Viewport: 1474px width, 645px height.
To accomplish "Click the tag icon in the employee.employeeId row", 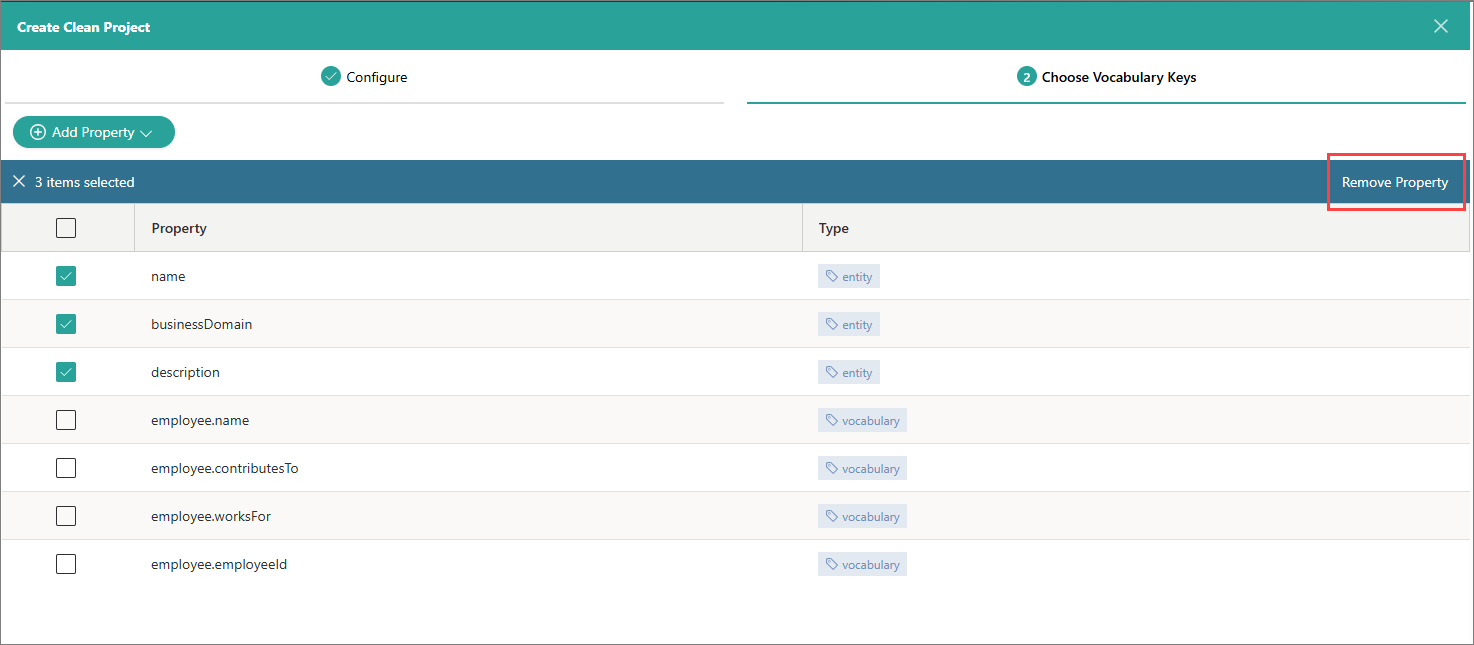I will [x=832, y=564].
